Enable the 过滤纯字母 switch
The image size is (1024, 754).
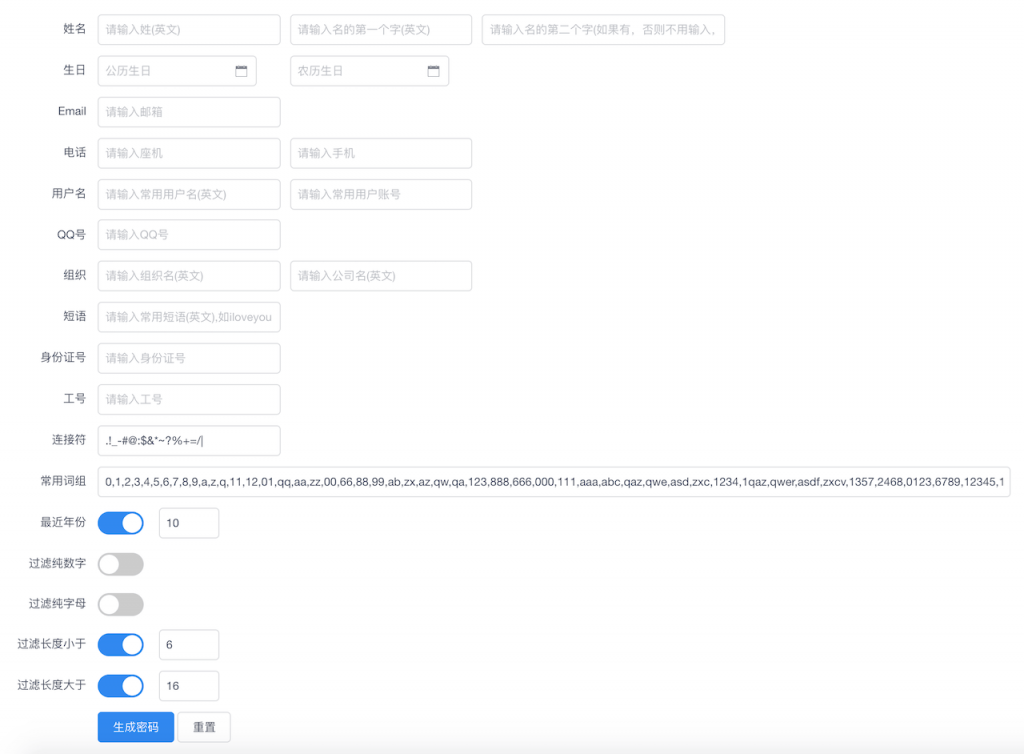(x=121, y=605)
